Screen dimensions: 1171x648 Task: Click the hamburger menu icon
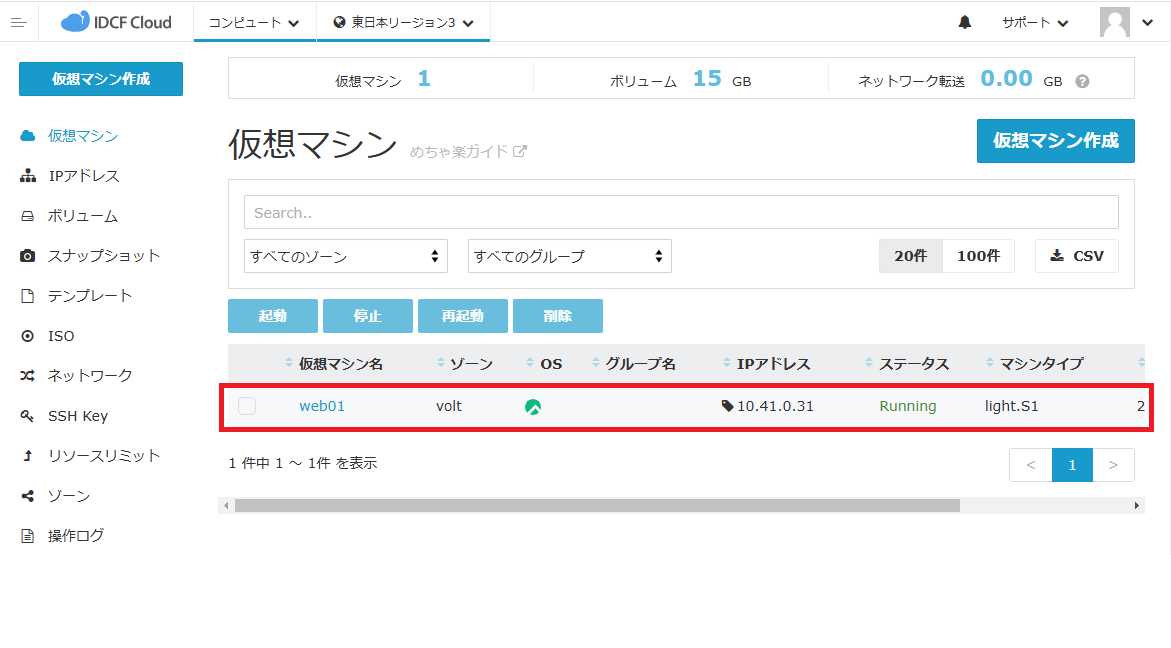pos(18,22)
